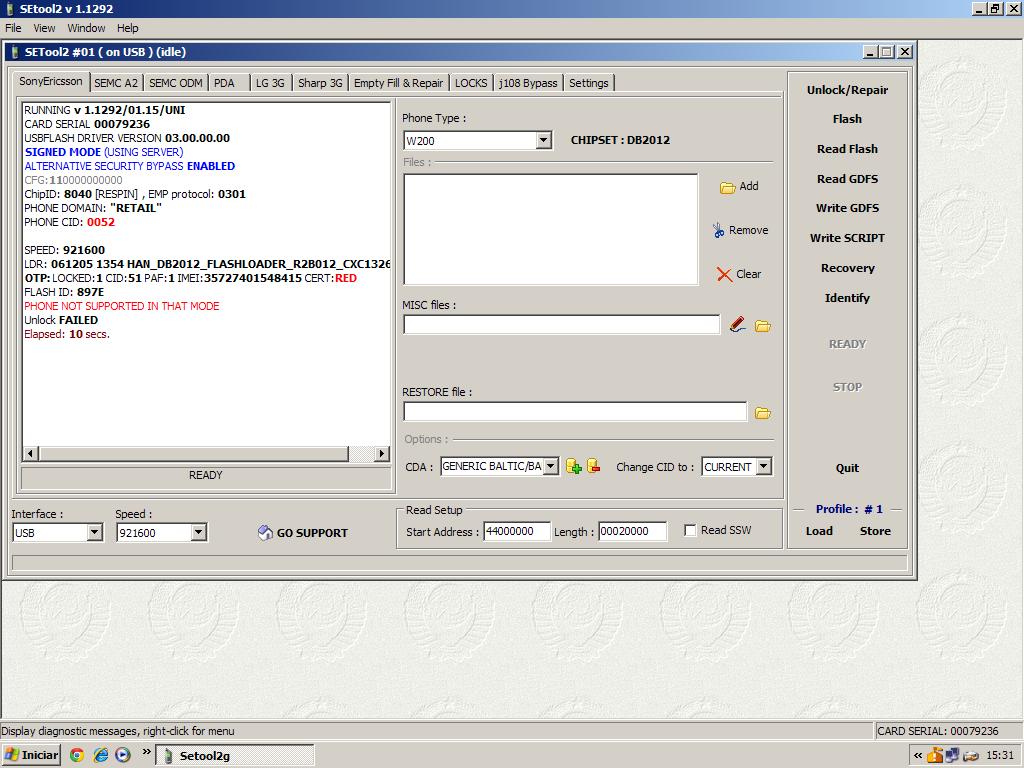Click the Flash button
This screenshot has width=1024, height=768.
coord(847,119)
